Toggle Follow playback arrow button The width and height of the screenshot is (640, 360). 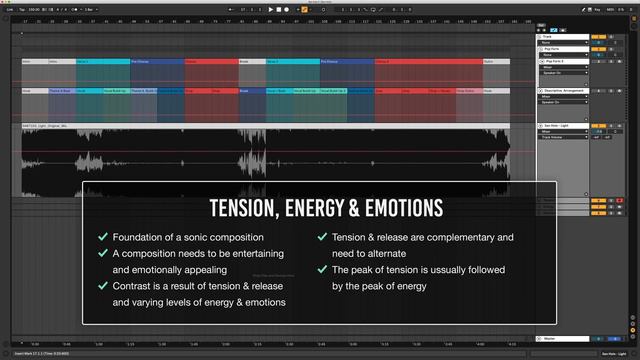pyautogui.click(x=231, y=9)
